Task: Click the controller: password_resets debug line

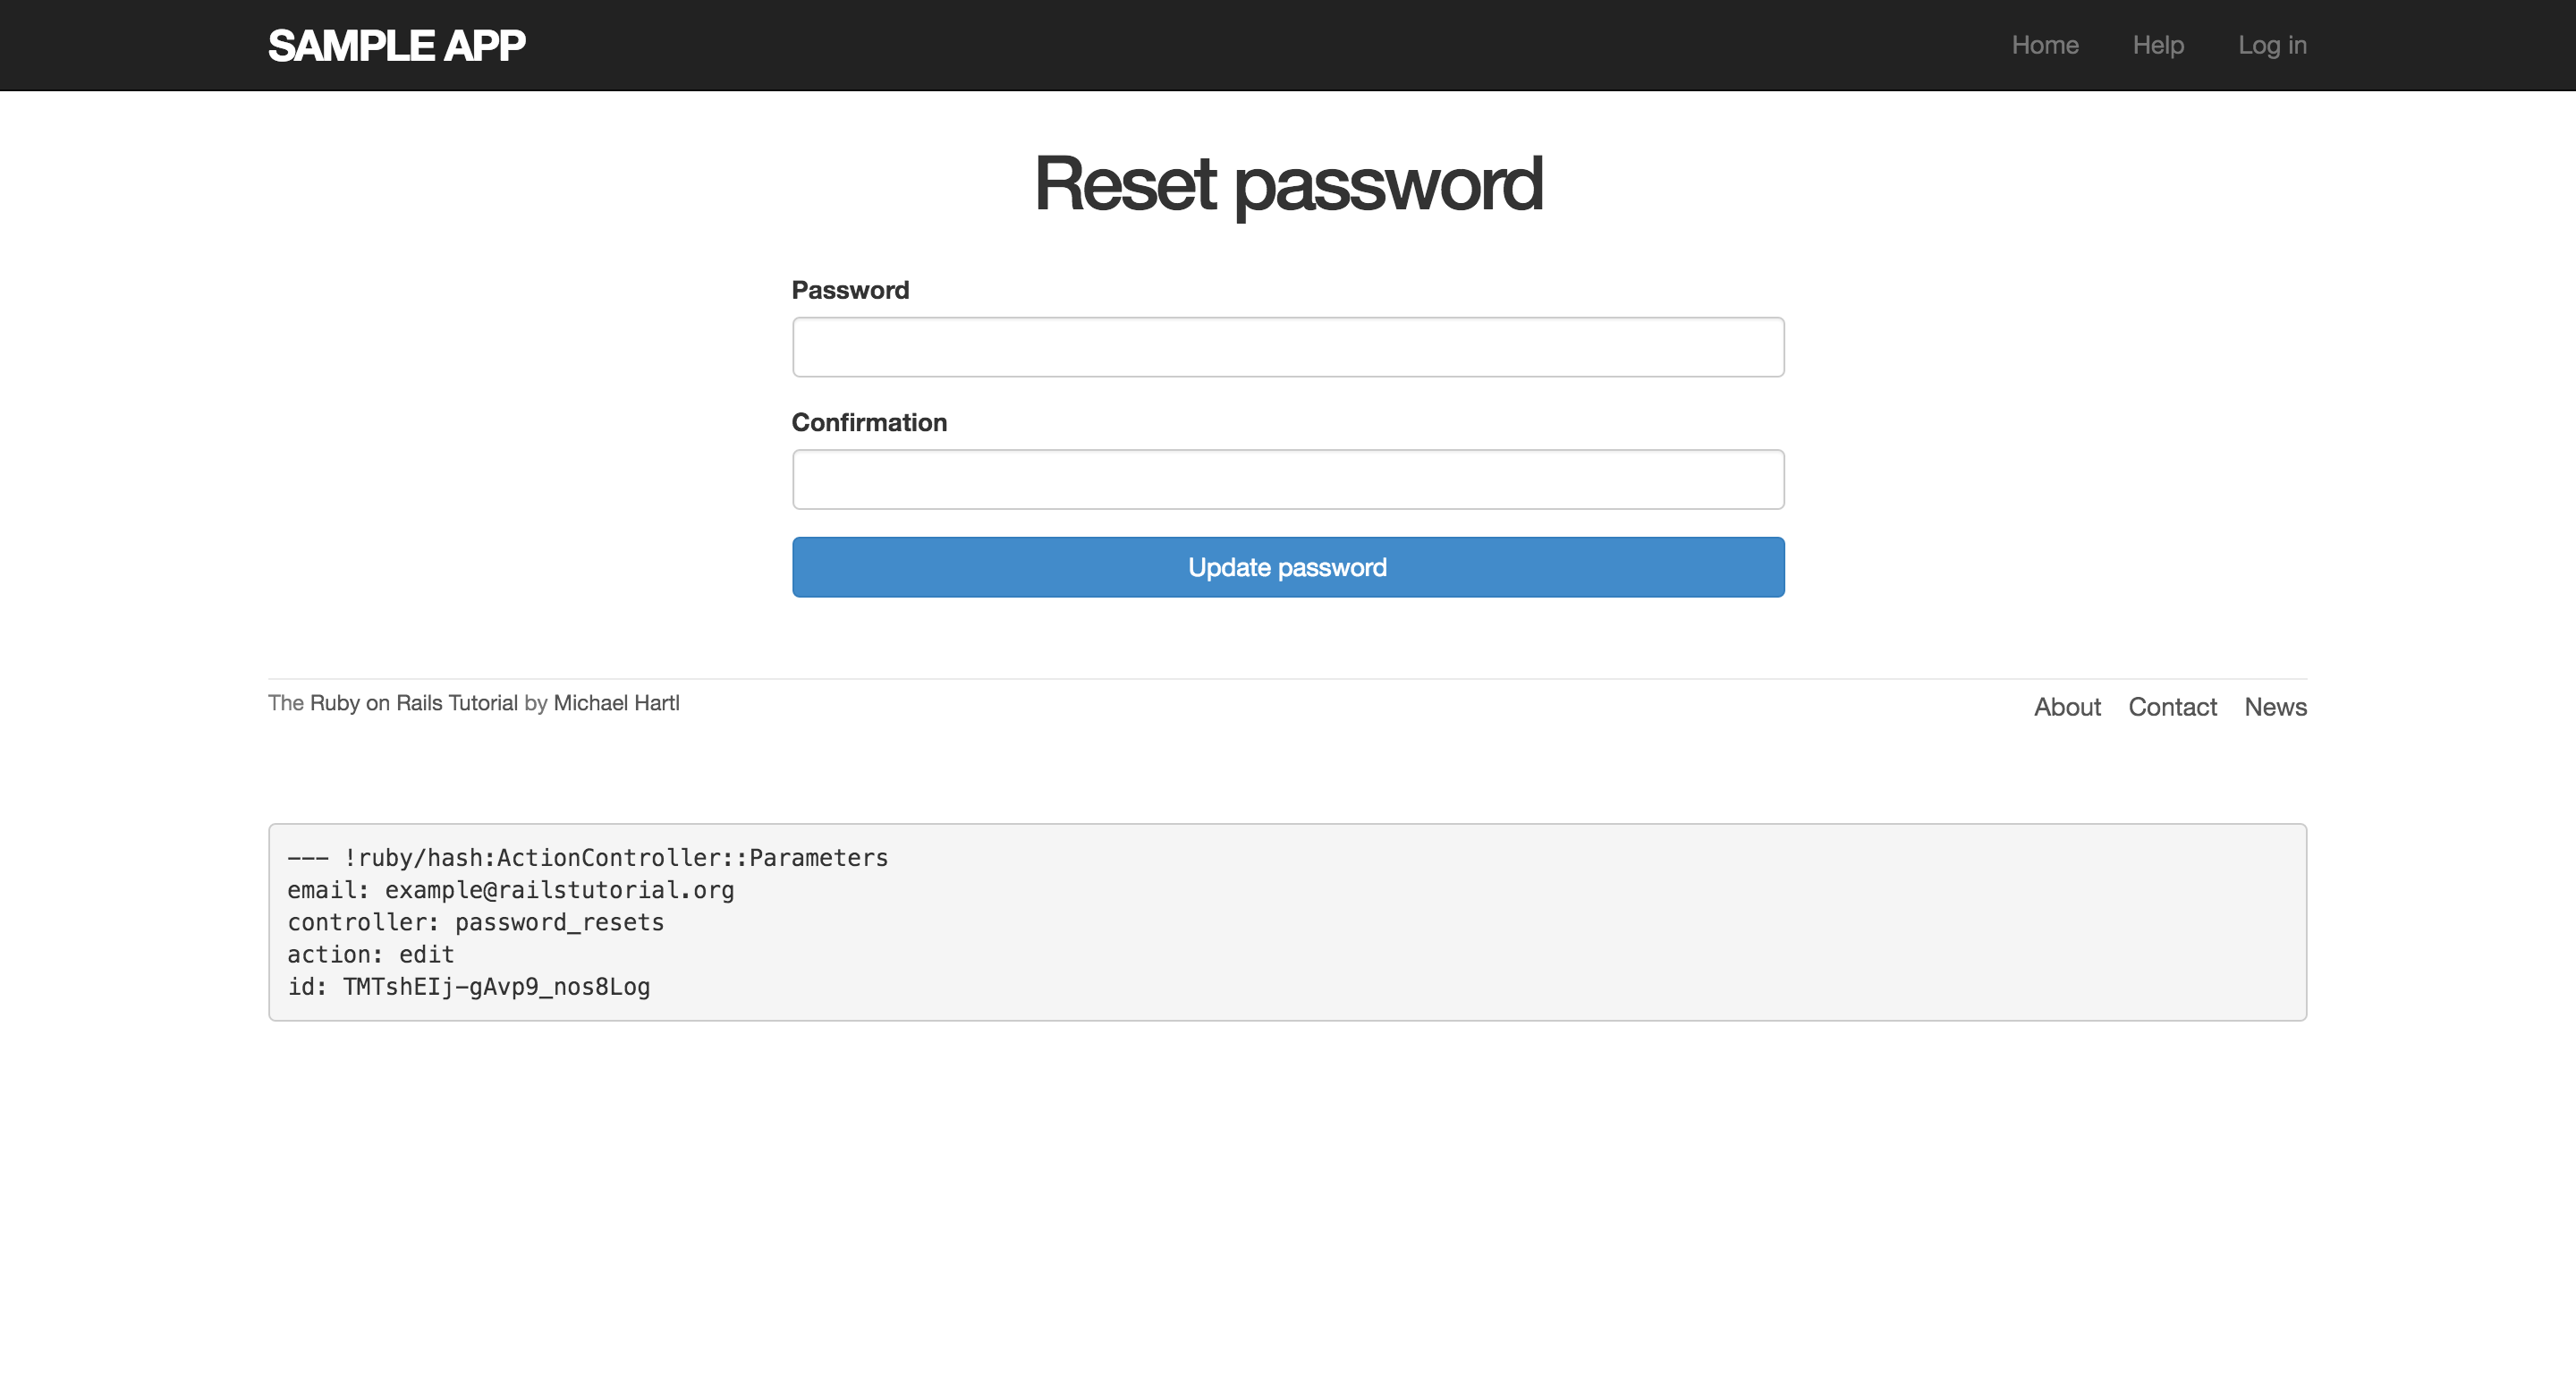Action: (475, 922)
